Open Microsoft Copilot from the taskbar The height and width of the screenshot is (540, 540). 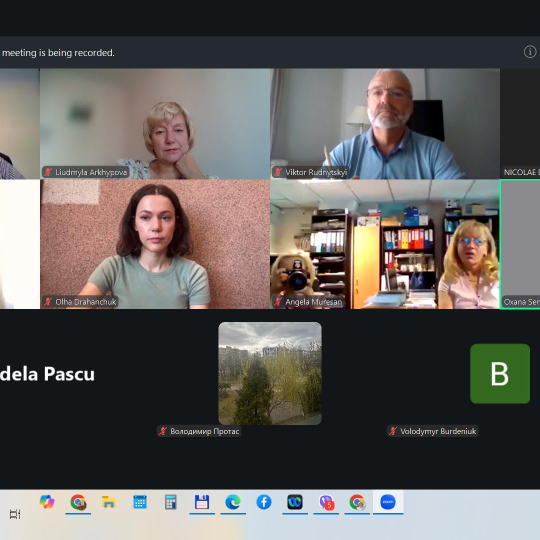[47, 502]
